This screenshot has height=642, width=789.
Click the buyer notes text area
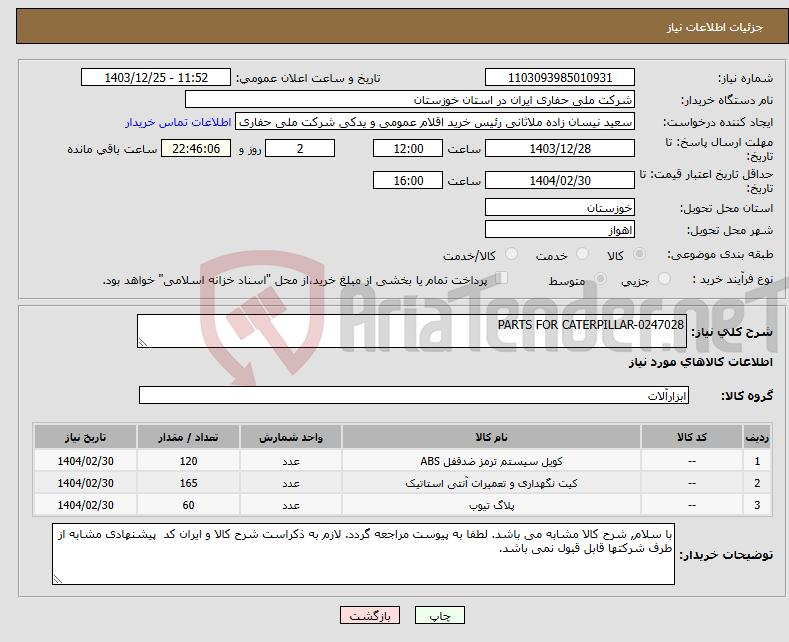pos(363,554)
